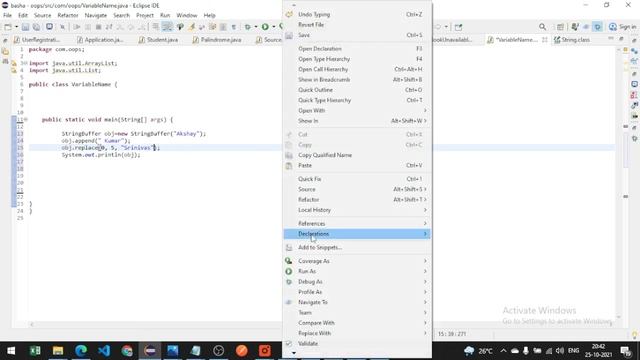
Task: Close the VariableName editor tab
Action: pos(544,40)
